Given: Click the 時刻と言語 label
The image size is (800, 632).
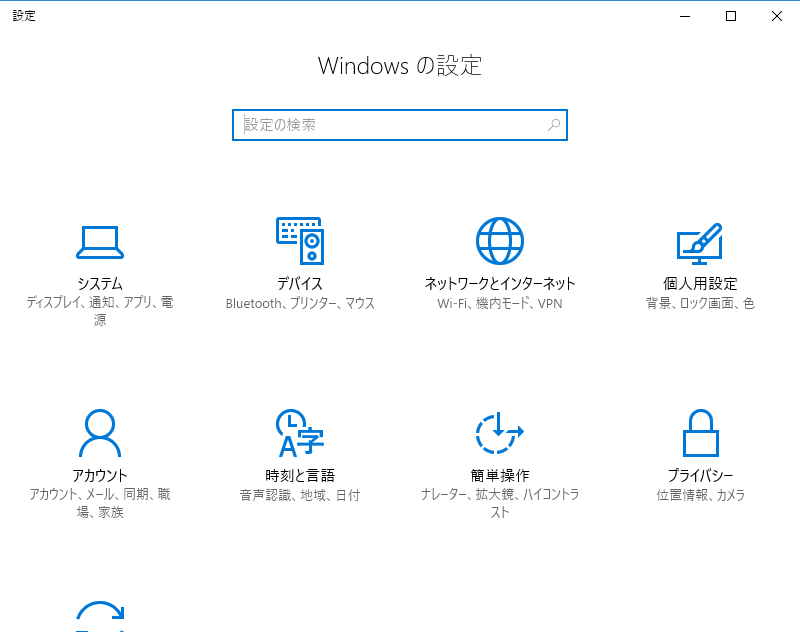Looking at the screenshot, I should coord(300,475).
